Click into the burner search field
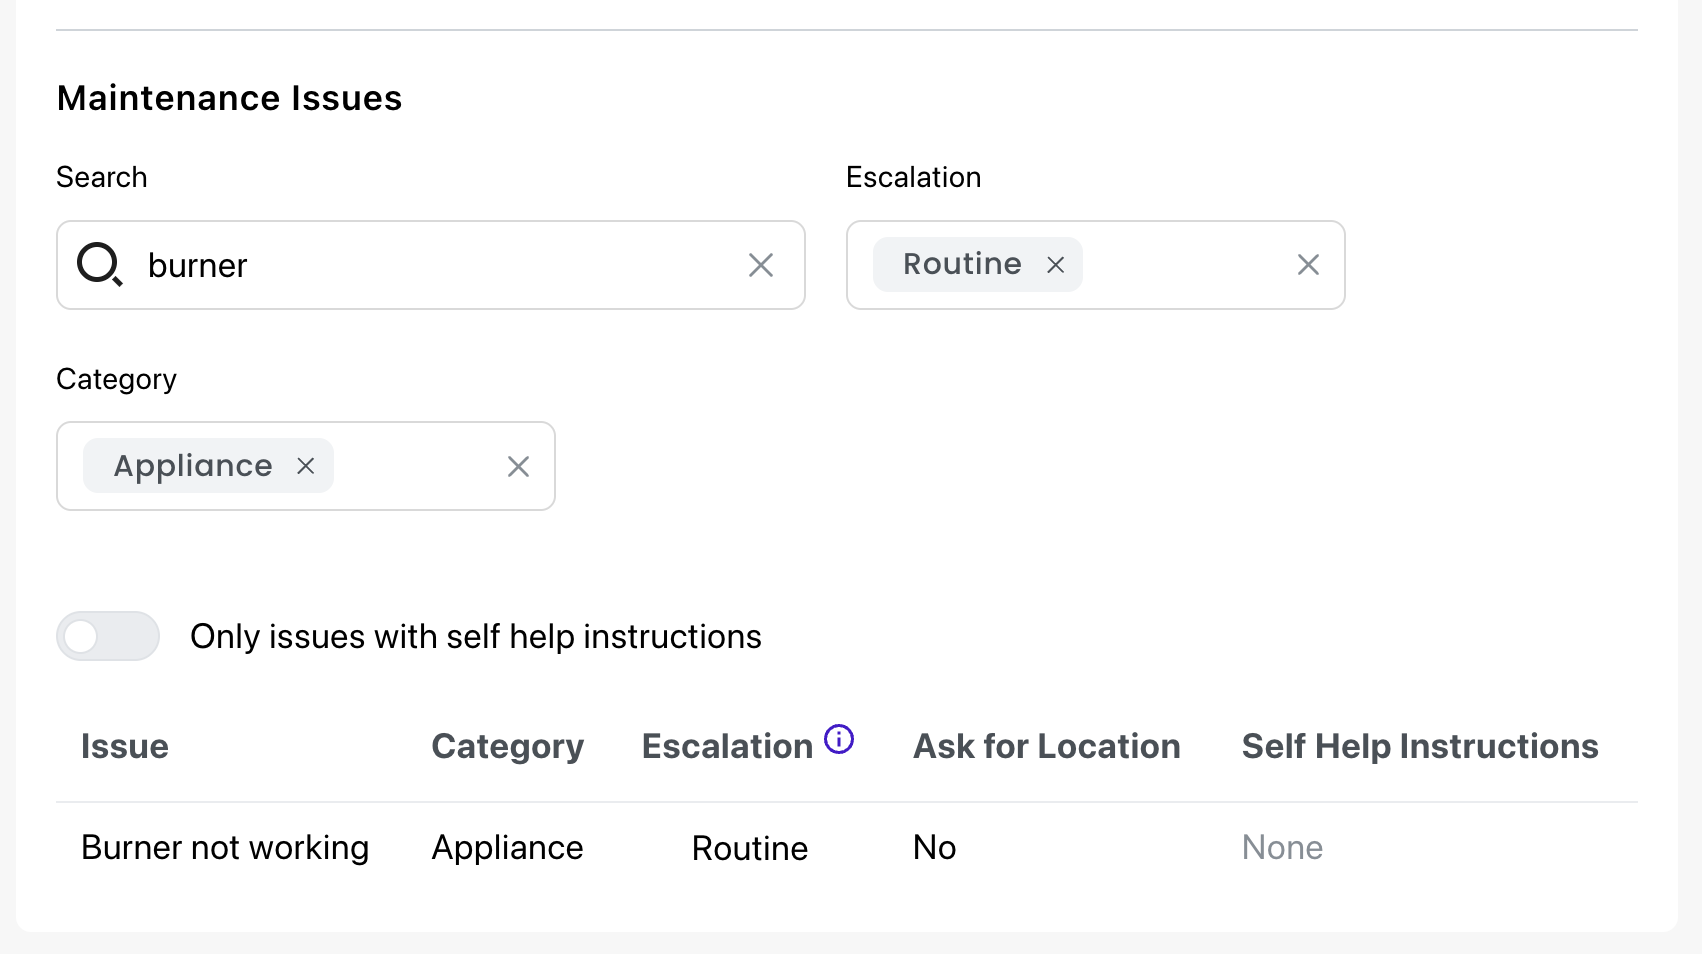 [x=440, y=265]
